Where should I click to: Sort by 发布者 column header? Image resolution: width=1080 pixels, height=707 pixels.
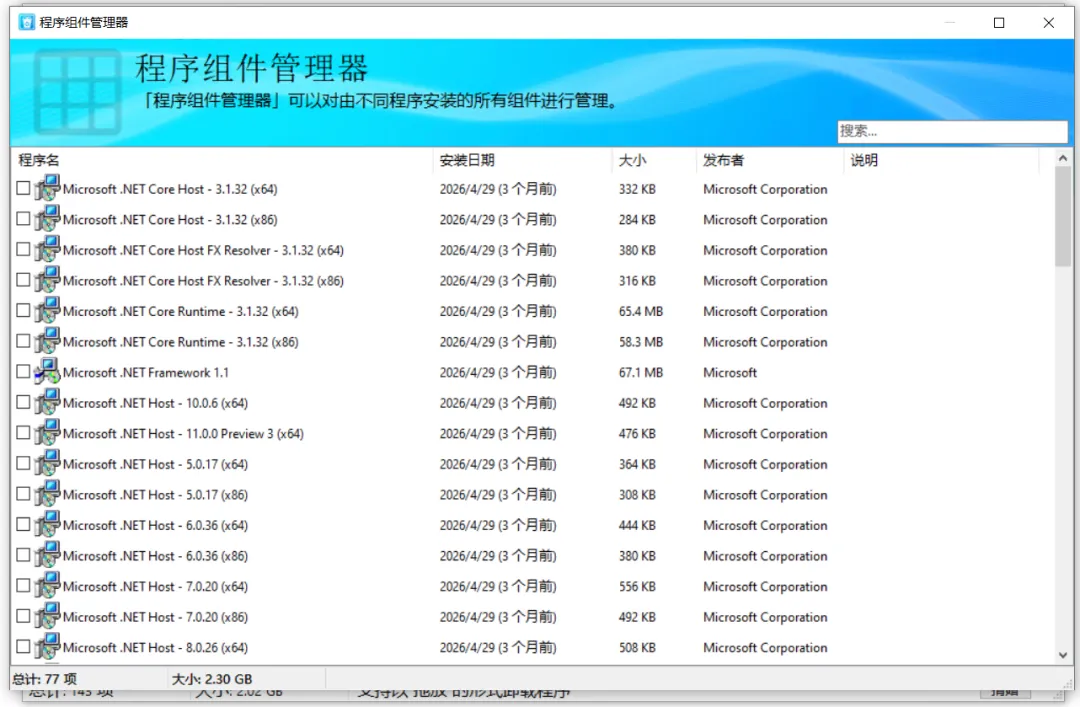769,160
